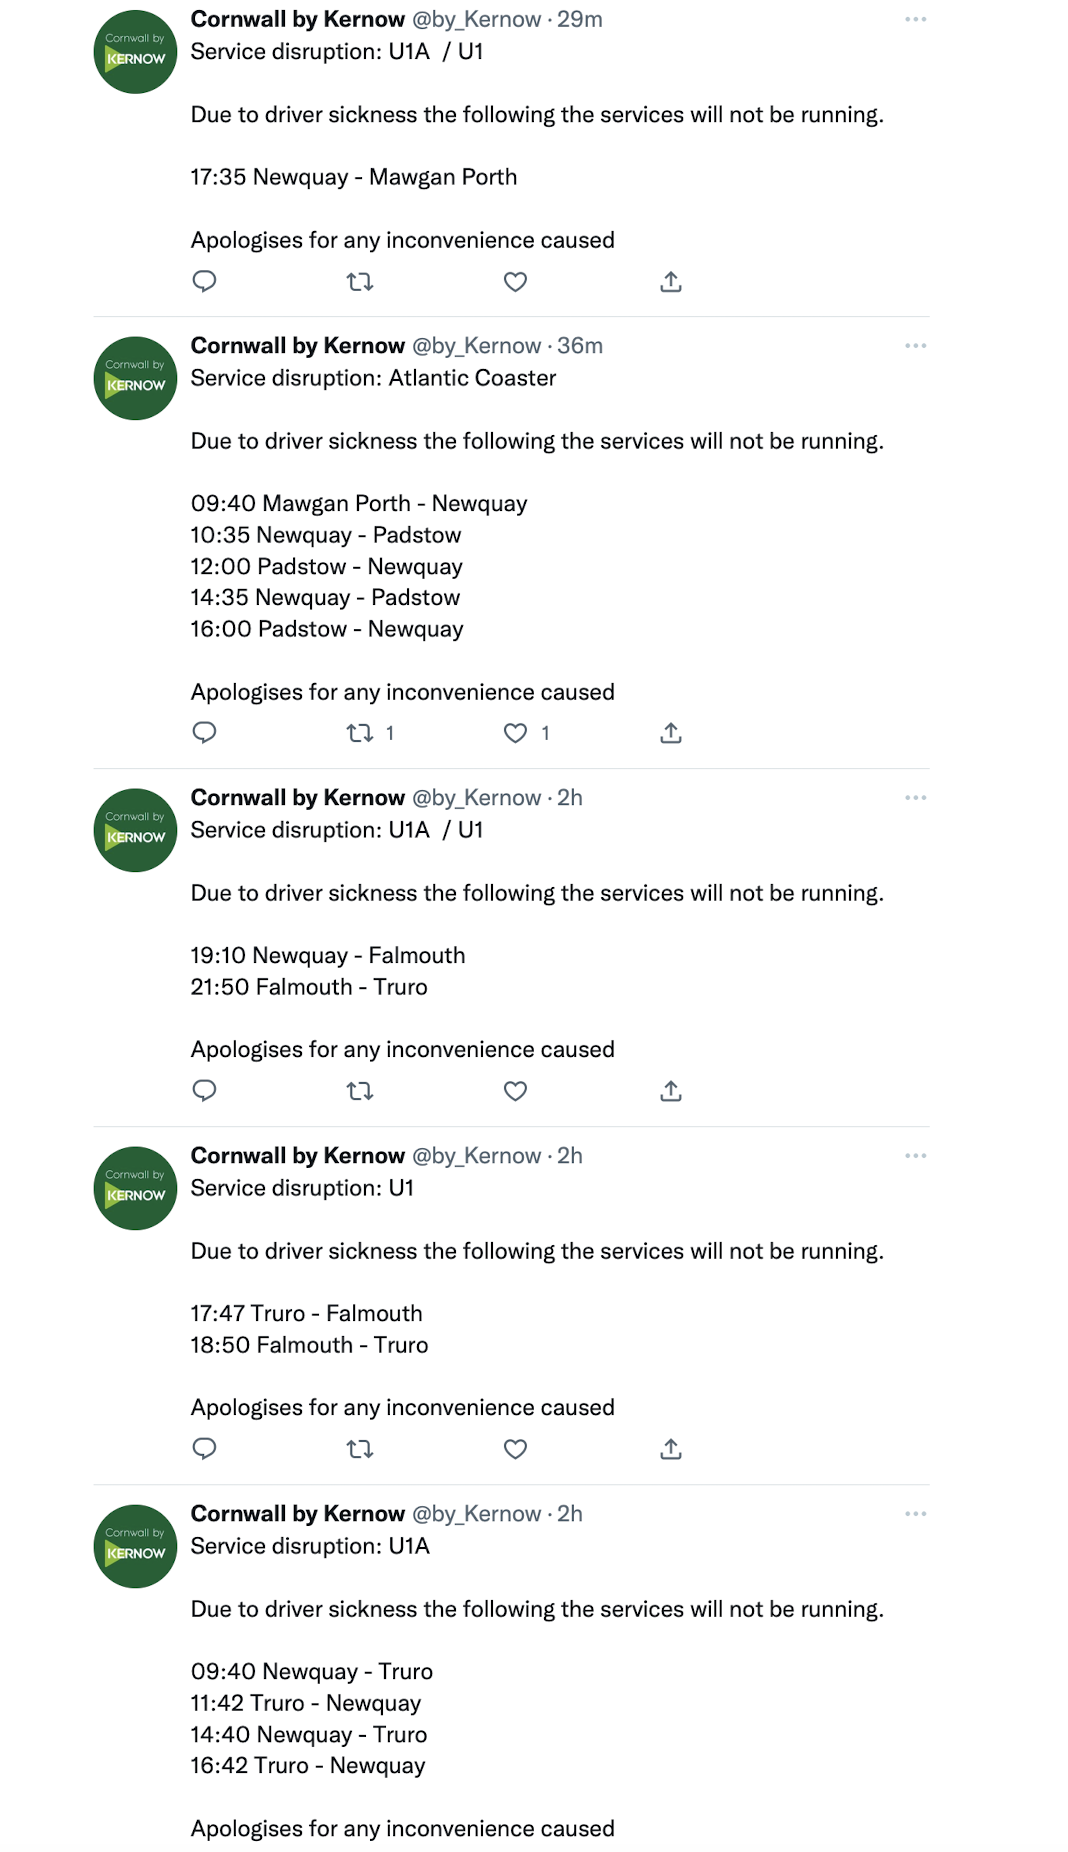The height and width of the screenshot is (1852, 1068).
Task: Open more options on the U1 tweet
Action: (915, 1155)
